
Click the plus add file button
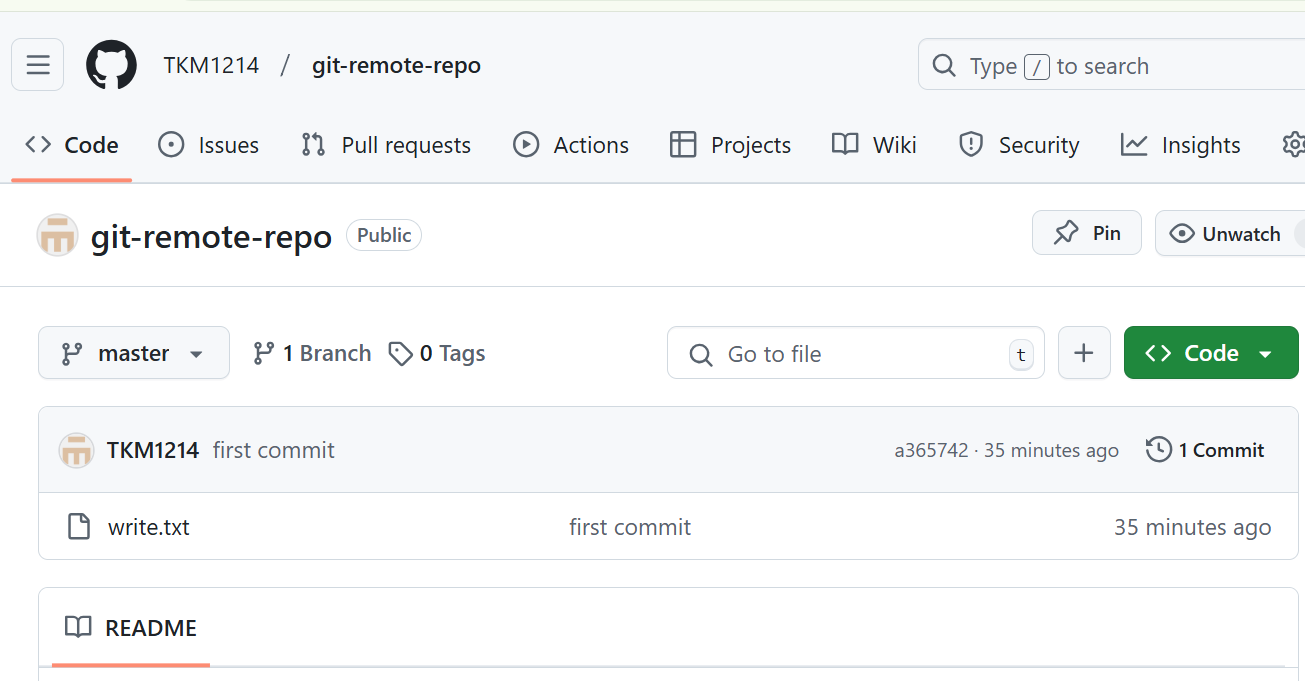point(1084,353)
